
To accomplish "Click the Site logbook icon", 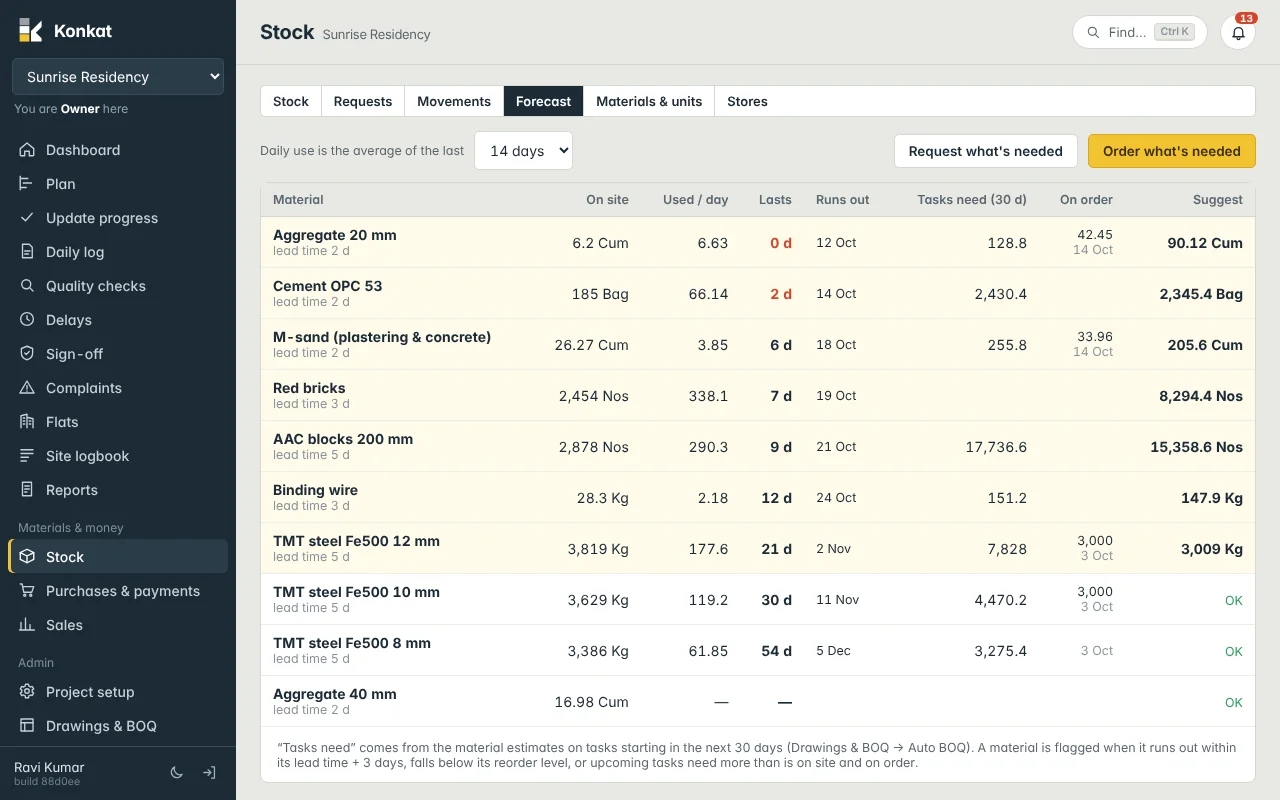I will [27, 456].
